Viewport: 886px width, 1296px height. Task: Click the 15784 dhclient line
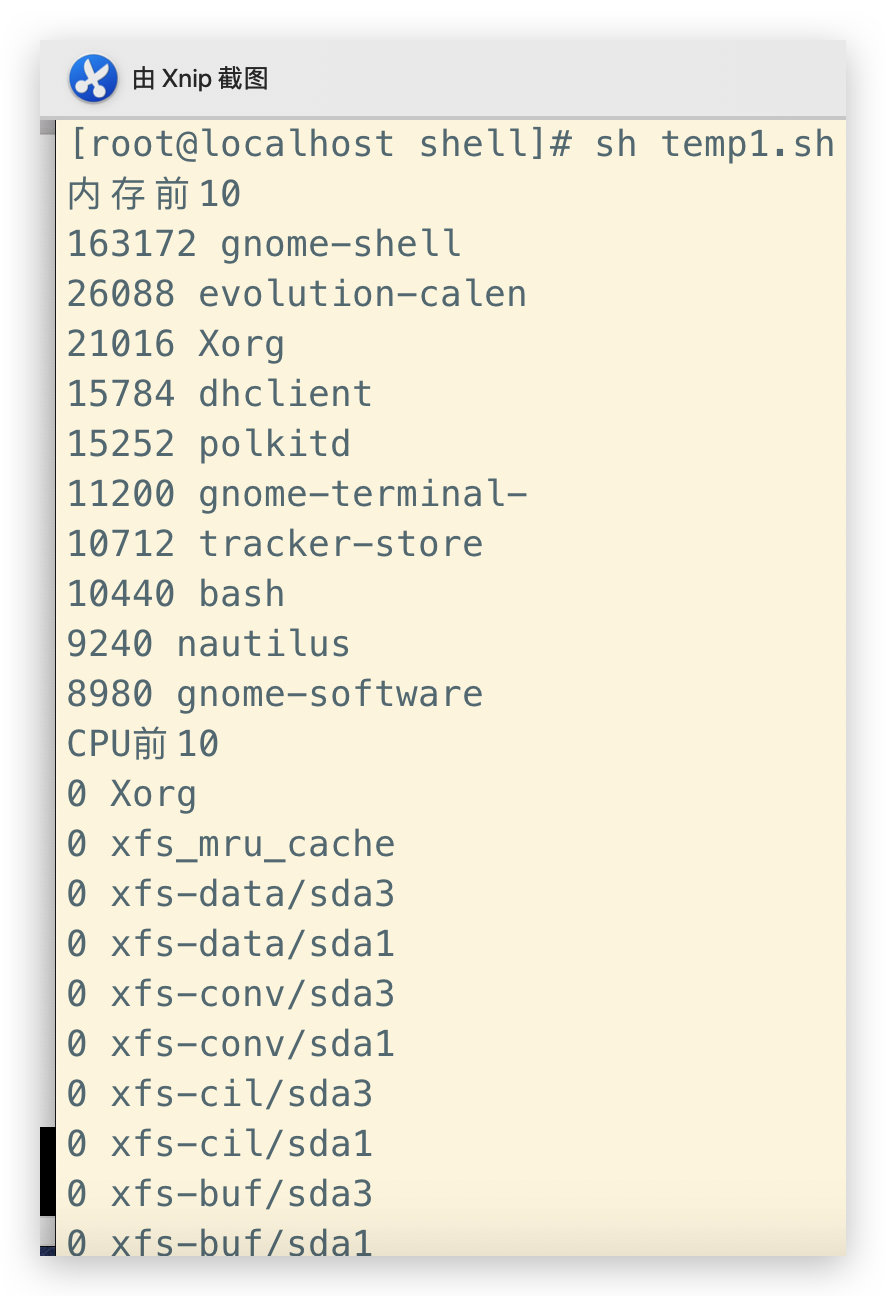point(220,394)
